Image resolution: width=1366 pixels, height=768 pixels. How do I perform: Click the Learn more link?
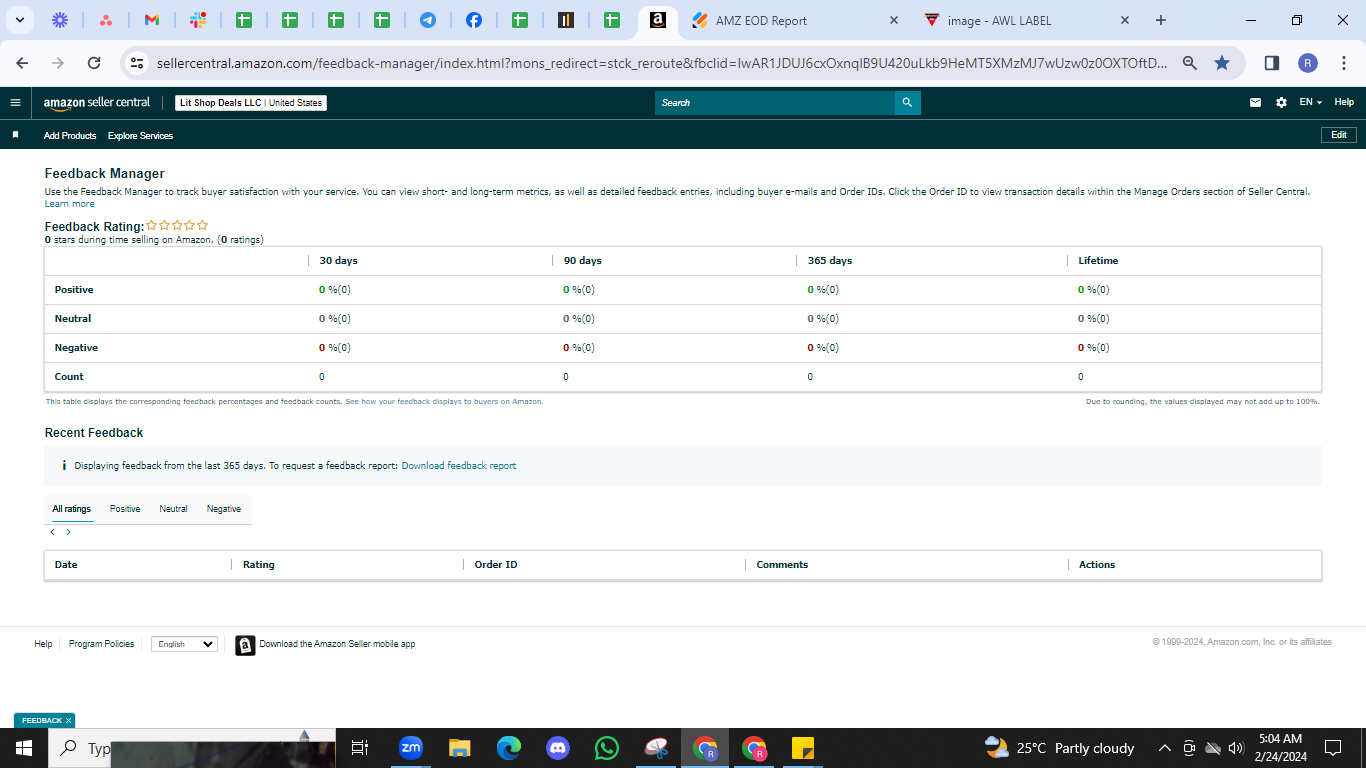click(70, 204)
